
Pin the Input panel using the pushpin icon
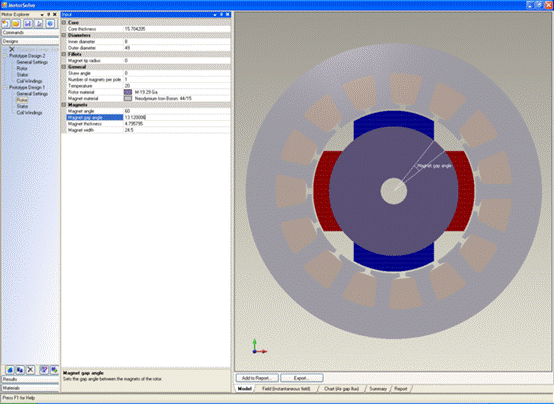point(222,14)
